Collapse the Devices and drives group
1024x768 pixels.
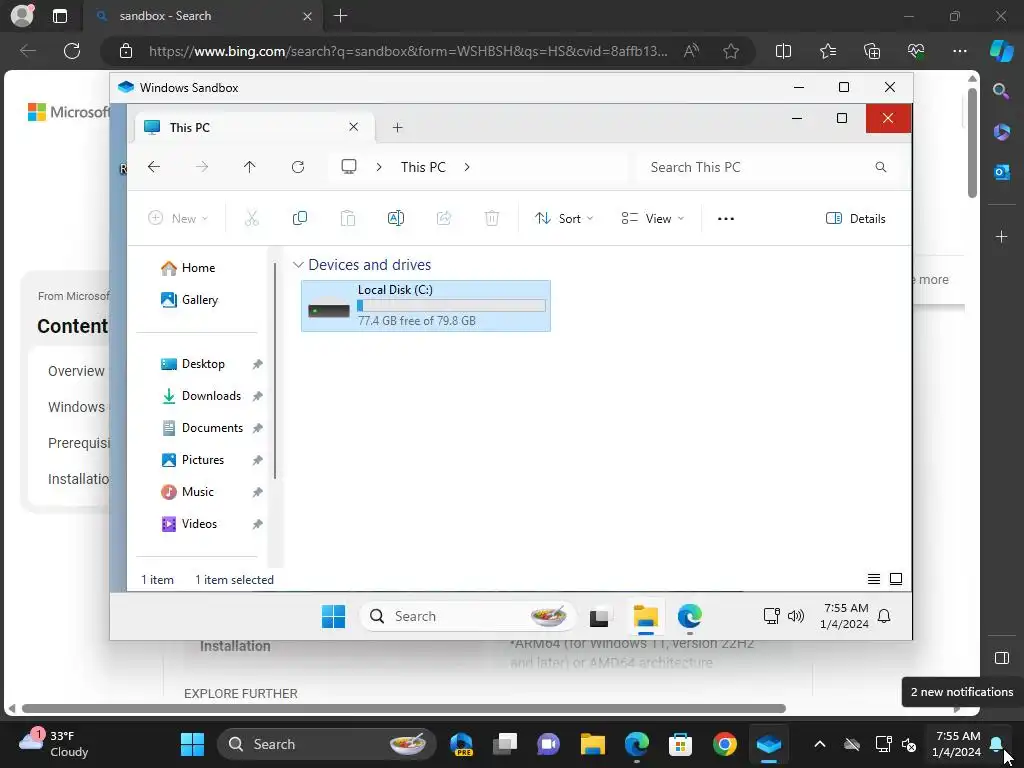pos(298,264)
